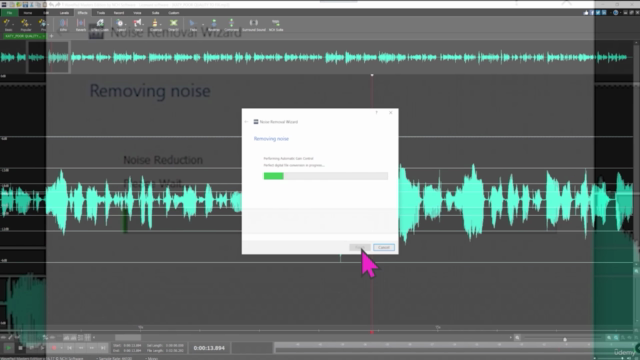This screenshot has height=360, width=640.
Task: Select the KATY_POOR QUALITY file tab
Action: pyautogui.click(x=24, y=36)
